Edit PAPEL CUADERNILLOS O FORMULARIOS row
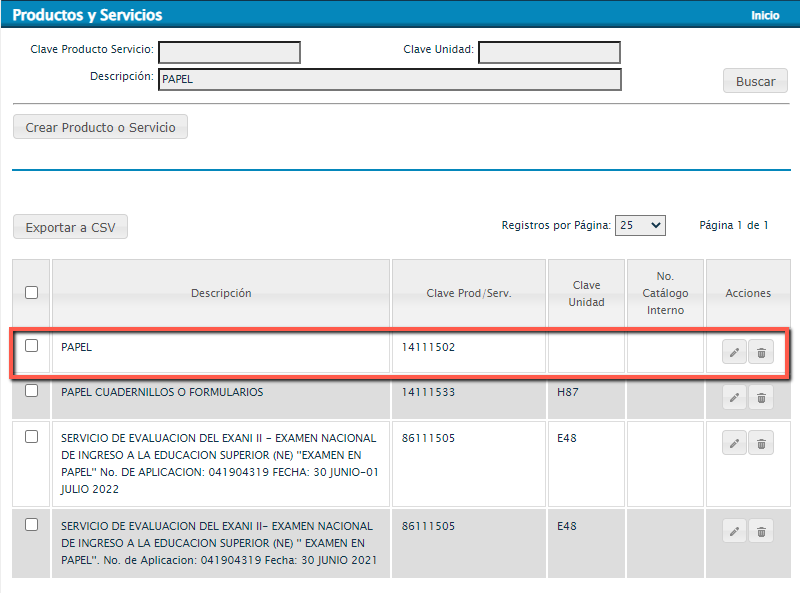 click(x=734, y=397)
